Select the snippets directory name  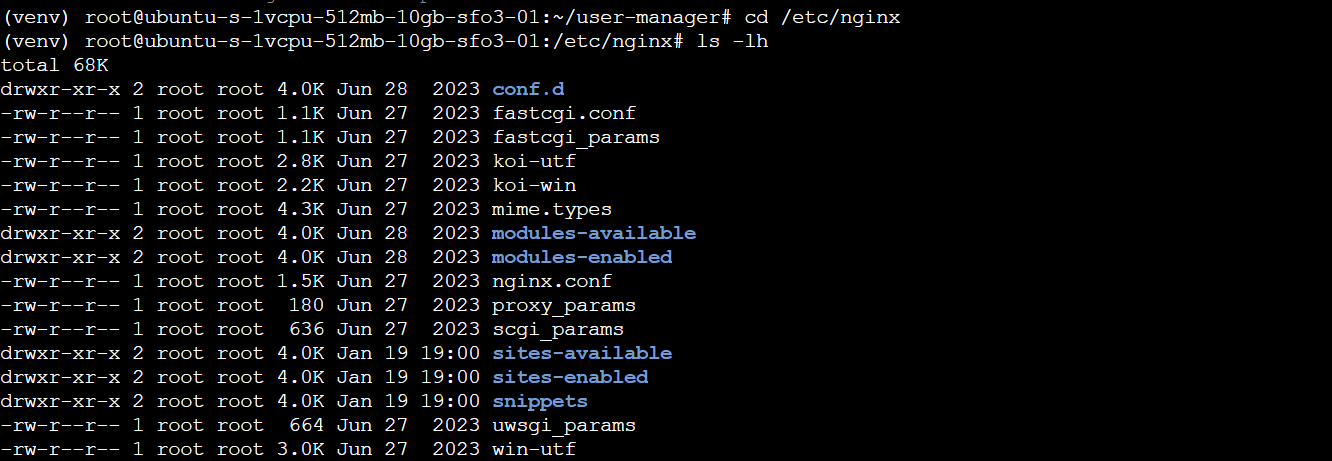click(540, 401)
